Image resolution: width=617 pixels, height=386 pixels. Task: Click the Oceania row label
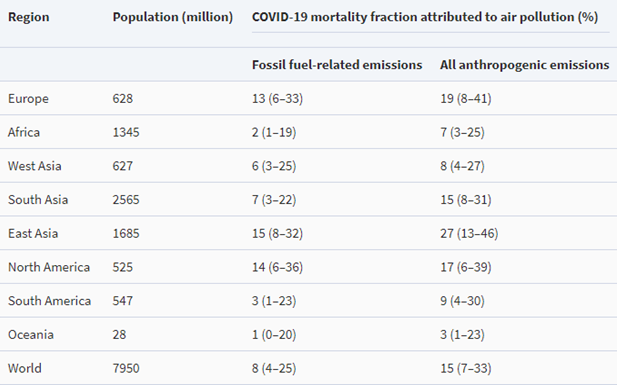[31, 335]
